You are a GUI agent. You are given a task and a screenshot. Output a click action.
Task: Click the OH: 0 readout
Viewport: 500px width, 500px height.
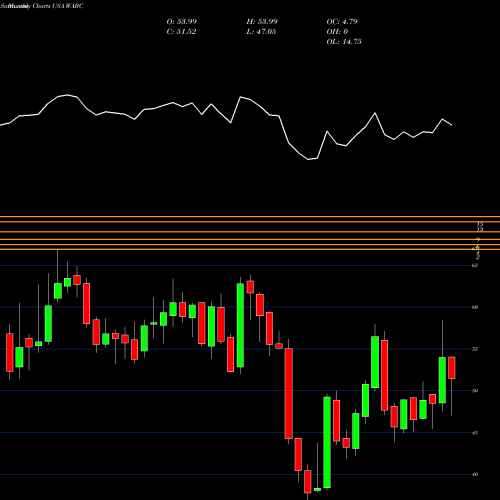click(x=337, y=32)
